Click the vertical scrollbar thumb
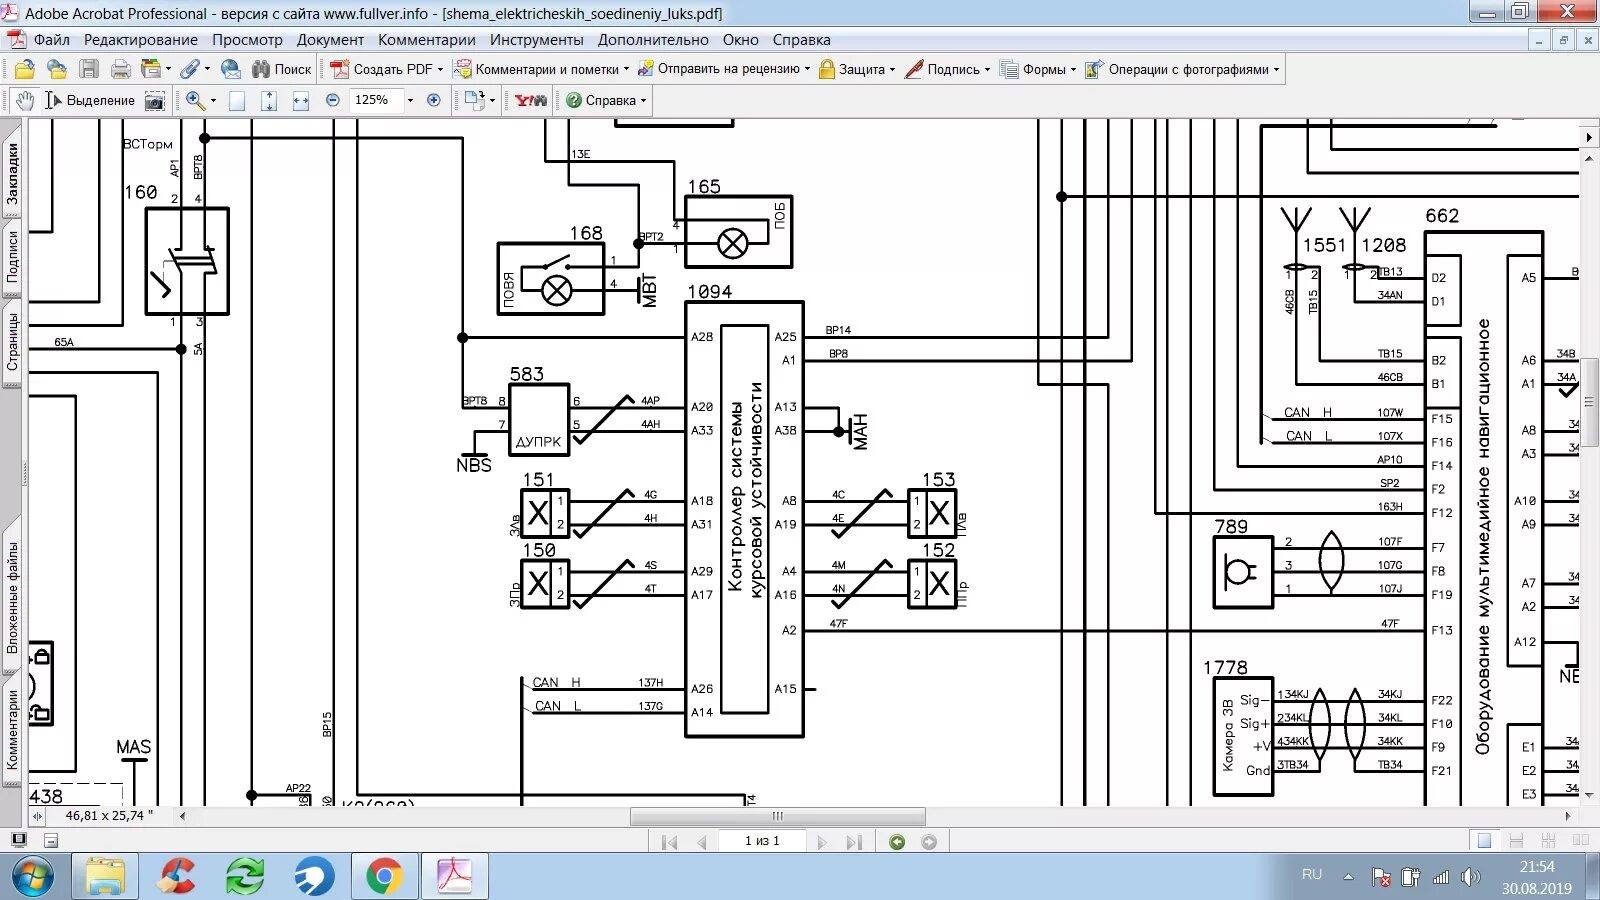Viewport: 1600px width, 900px height. pyautogui.click(x=1589, y=402)
